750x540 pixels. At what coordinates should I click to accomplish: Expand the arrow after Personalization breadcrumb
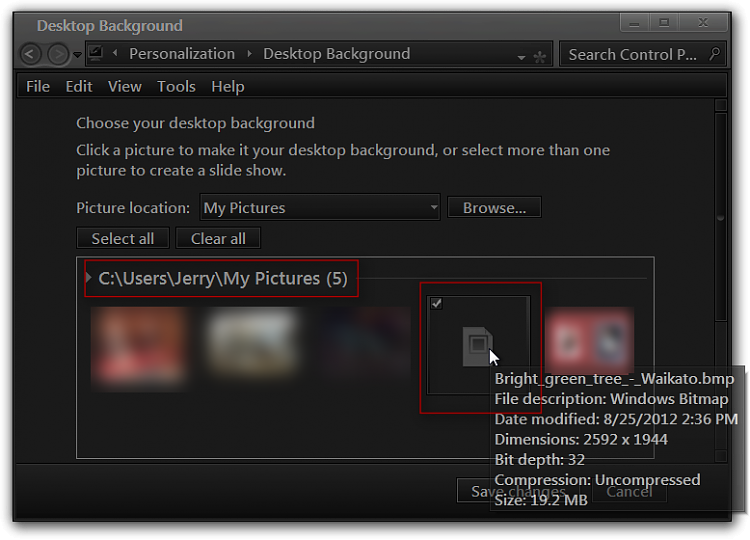(249, 54)
